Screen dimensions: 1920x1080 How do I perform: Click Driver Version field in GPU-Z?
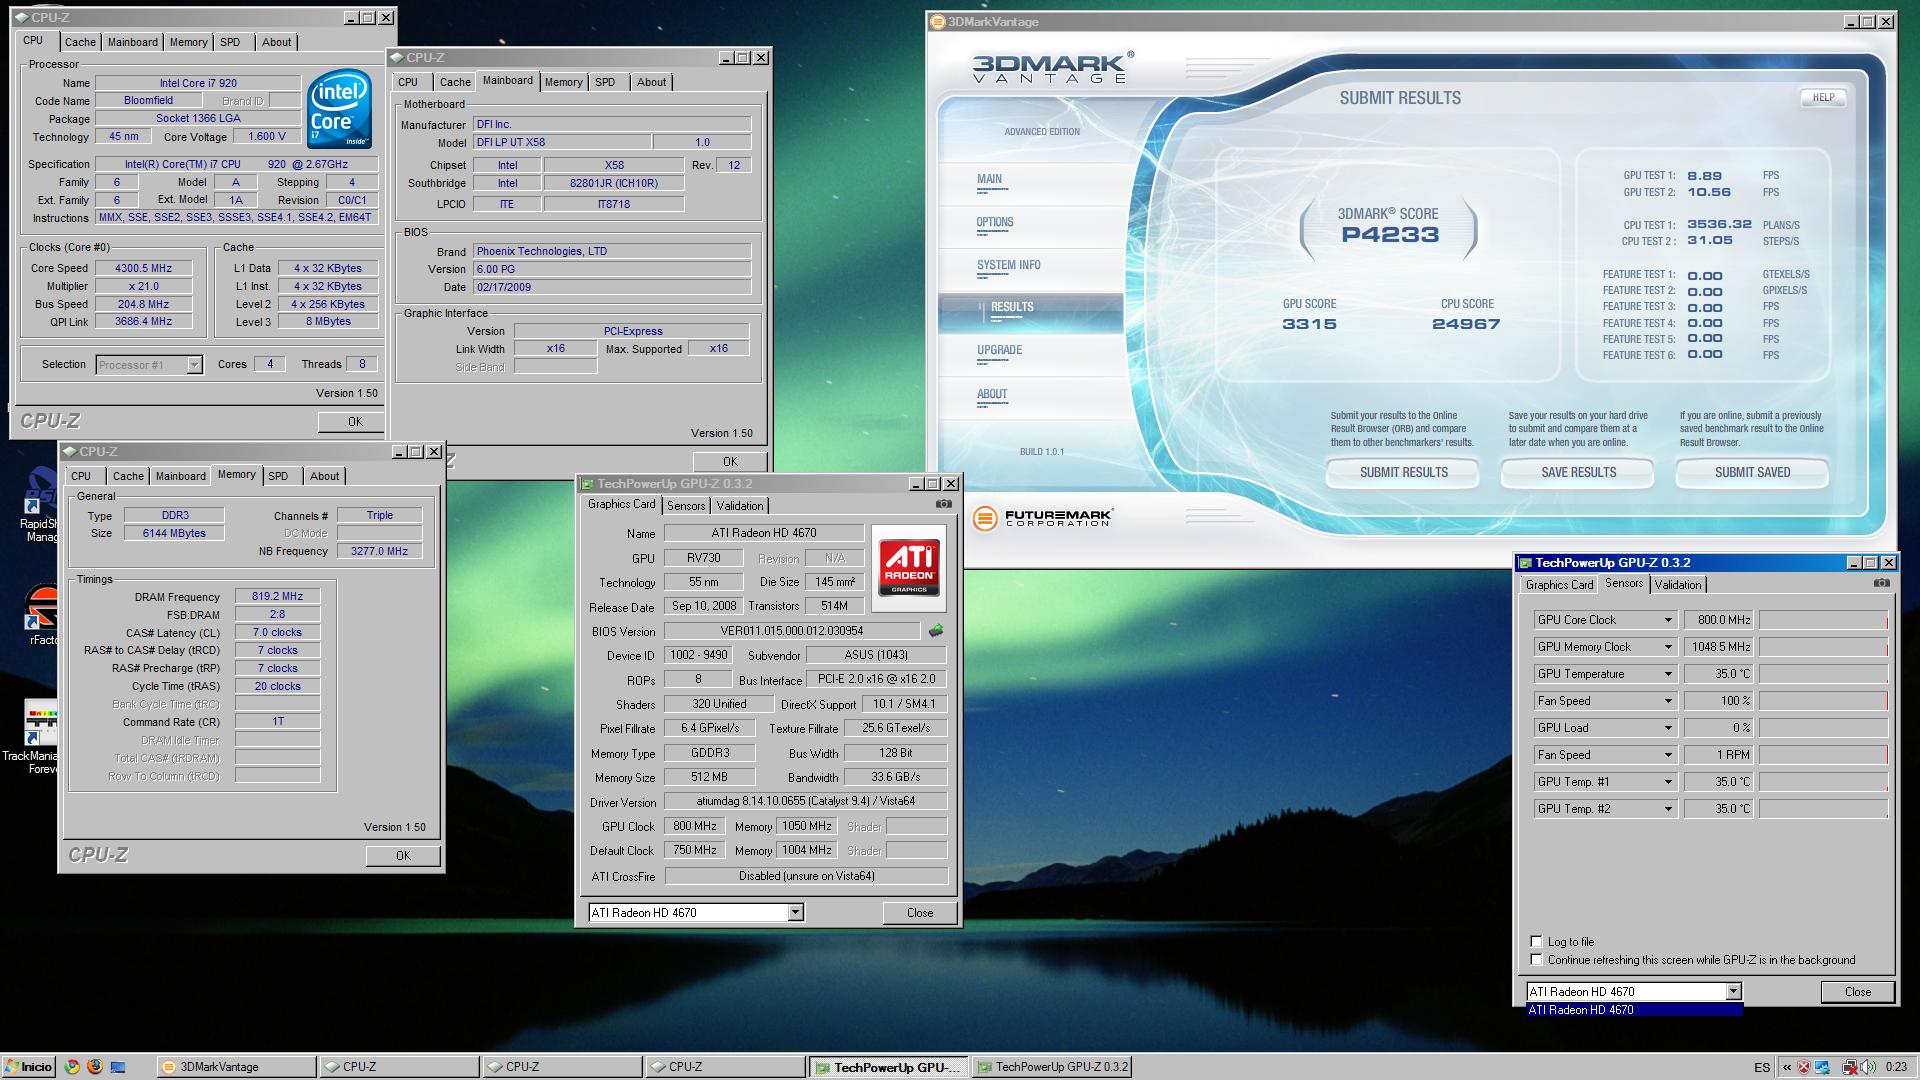click(805, 801)
